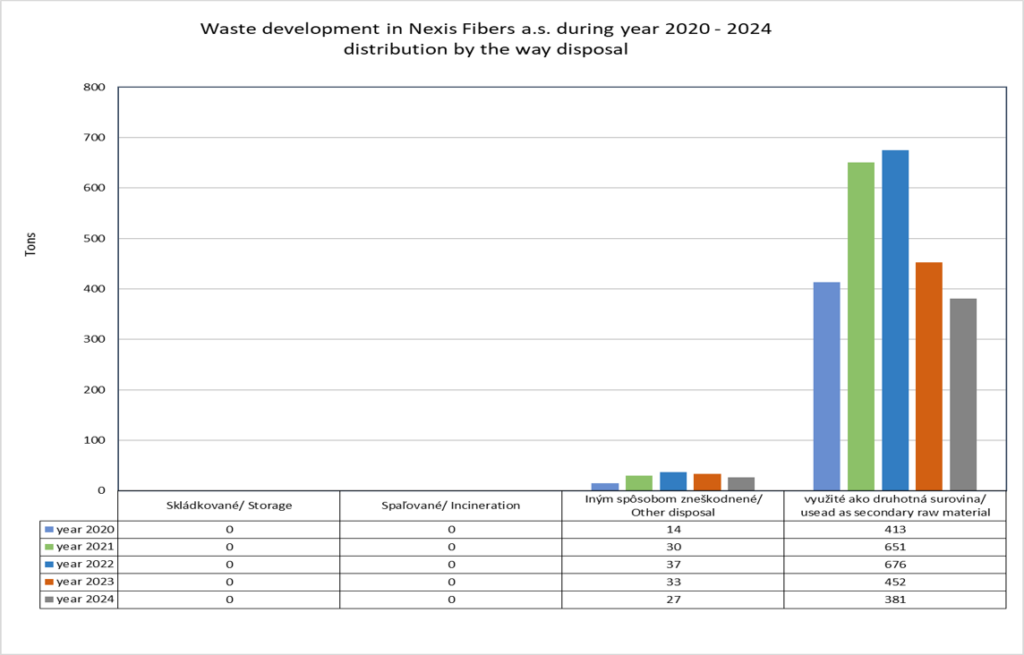Click the 'Tons' vertical axis label

point(31,244)
